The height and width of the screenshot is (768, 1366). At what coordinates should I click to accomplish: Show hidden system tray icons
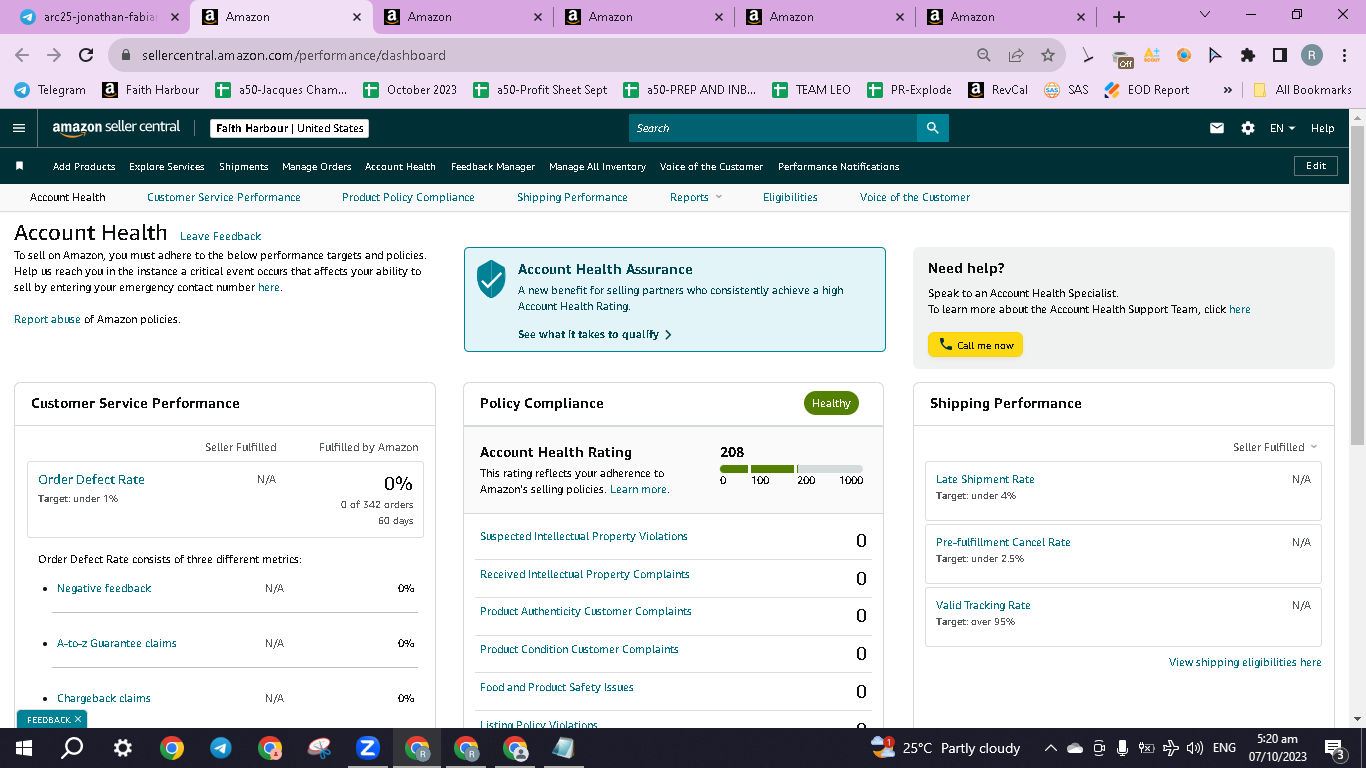pyautogui.click(x=1050, y=748)
